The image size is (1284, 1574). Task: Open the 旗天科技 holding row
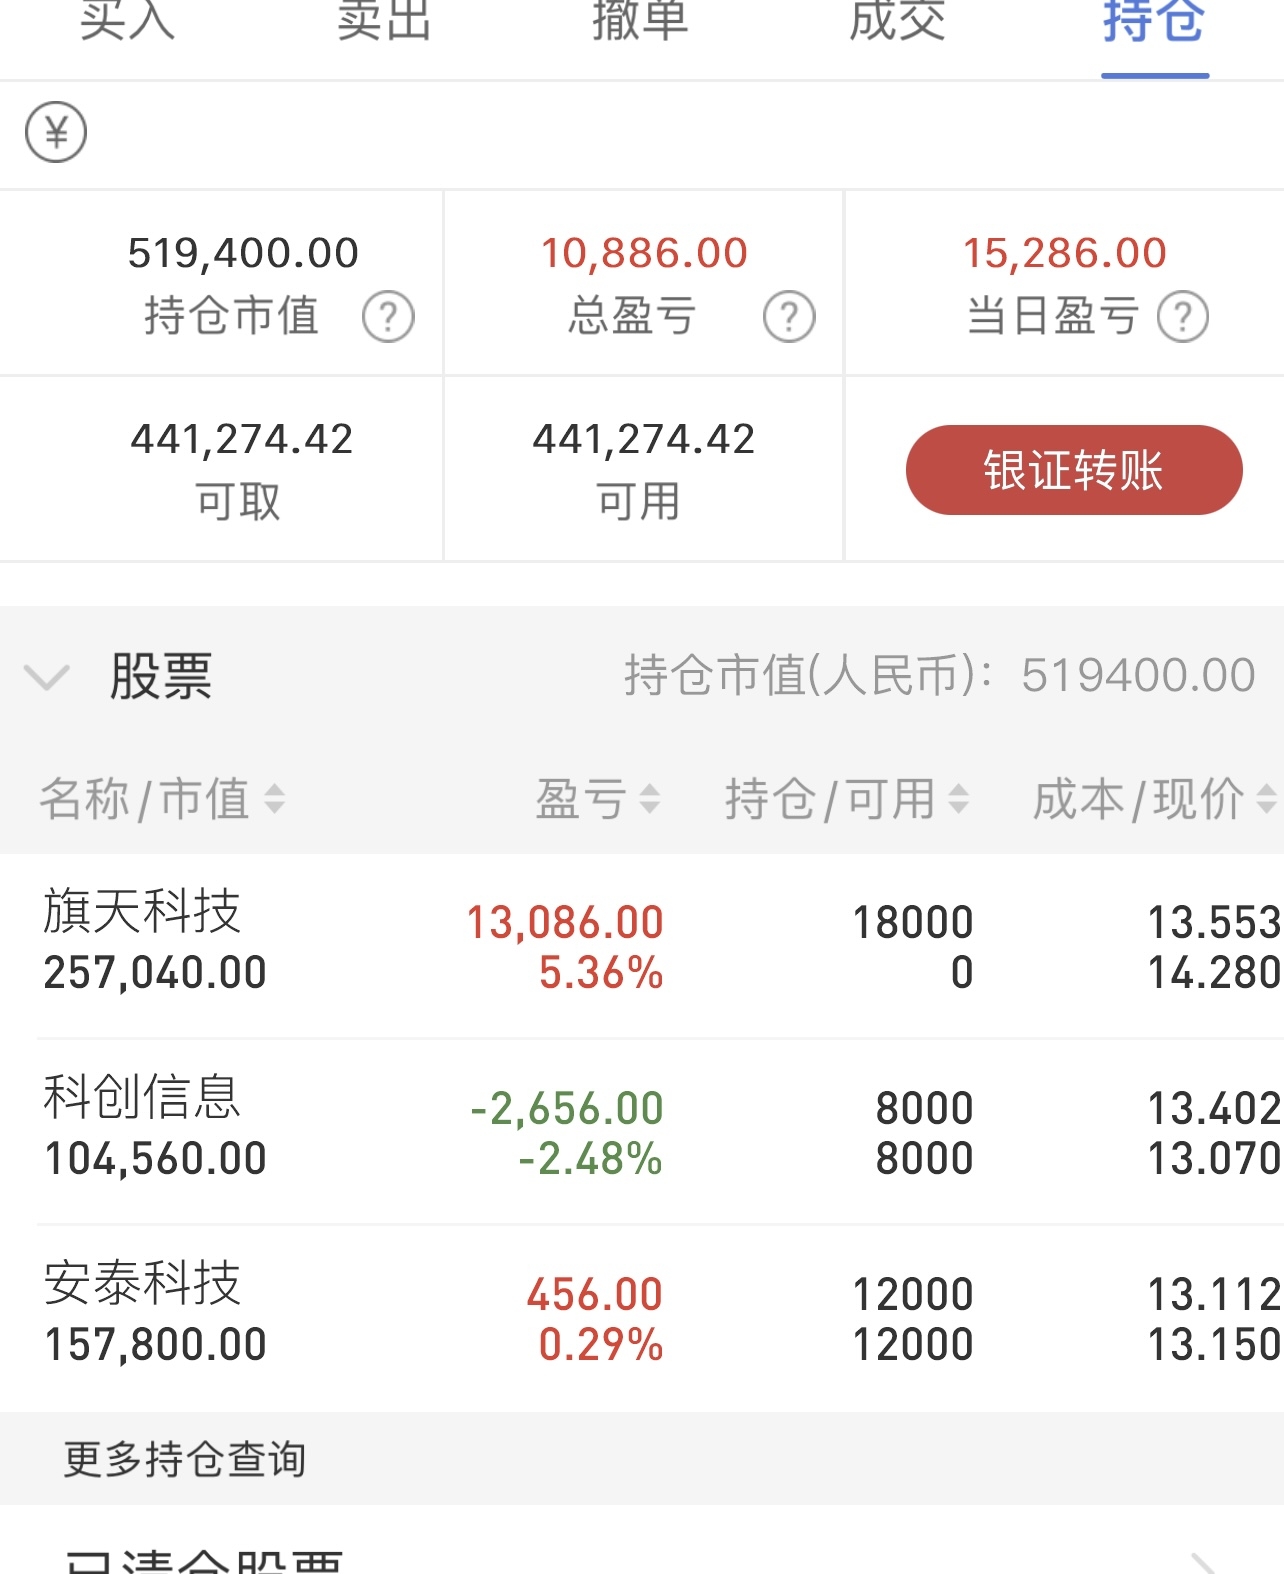tap(642, 946)
